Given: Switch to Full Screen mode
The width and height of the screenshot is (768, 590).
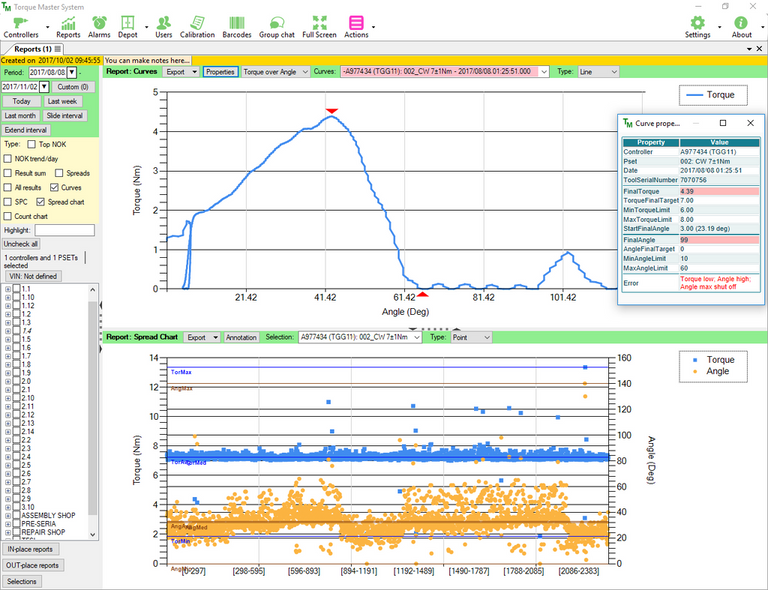Looking at the screenshot, I should coord(319,22).
